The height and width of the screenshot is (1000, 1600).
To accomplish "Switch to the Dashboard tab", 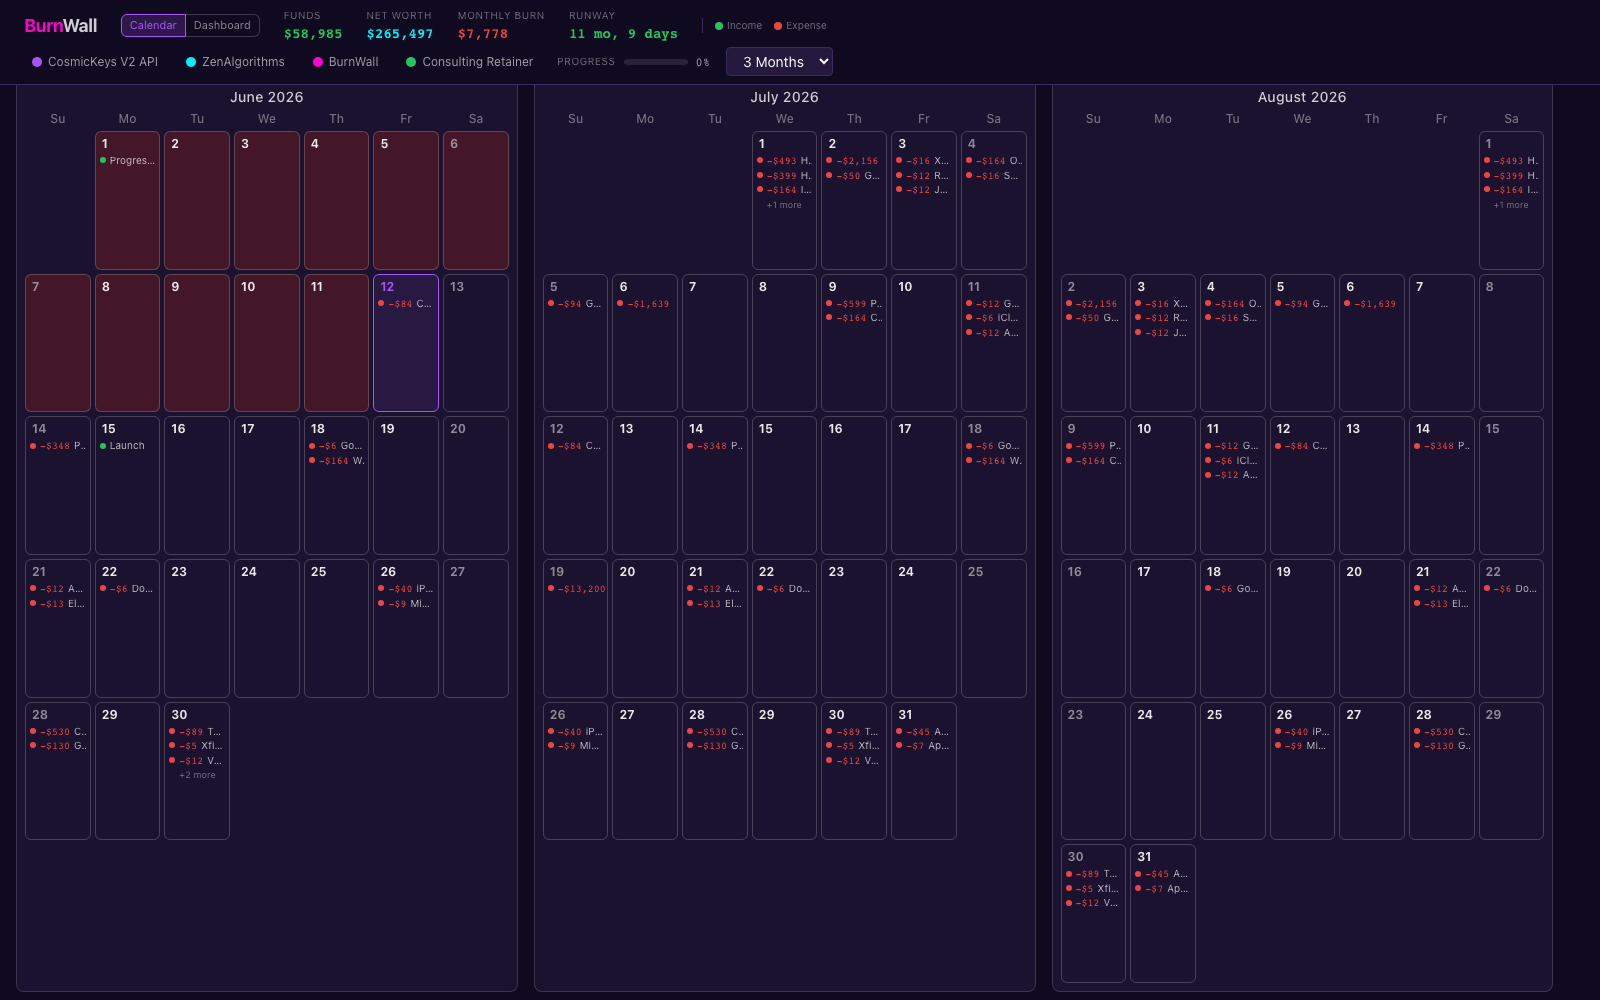I will pyautogui.click(x=222, y=25).
